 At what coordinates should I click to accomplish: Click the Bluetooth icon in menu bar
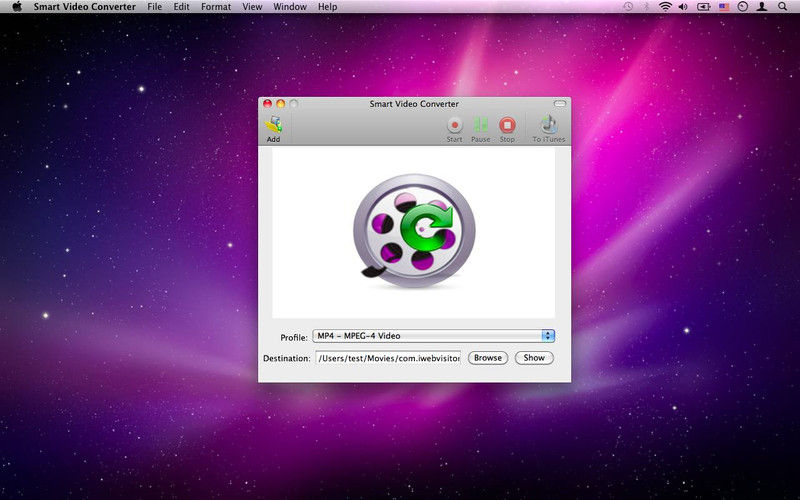tap(645, 7)
